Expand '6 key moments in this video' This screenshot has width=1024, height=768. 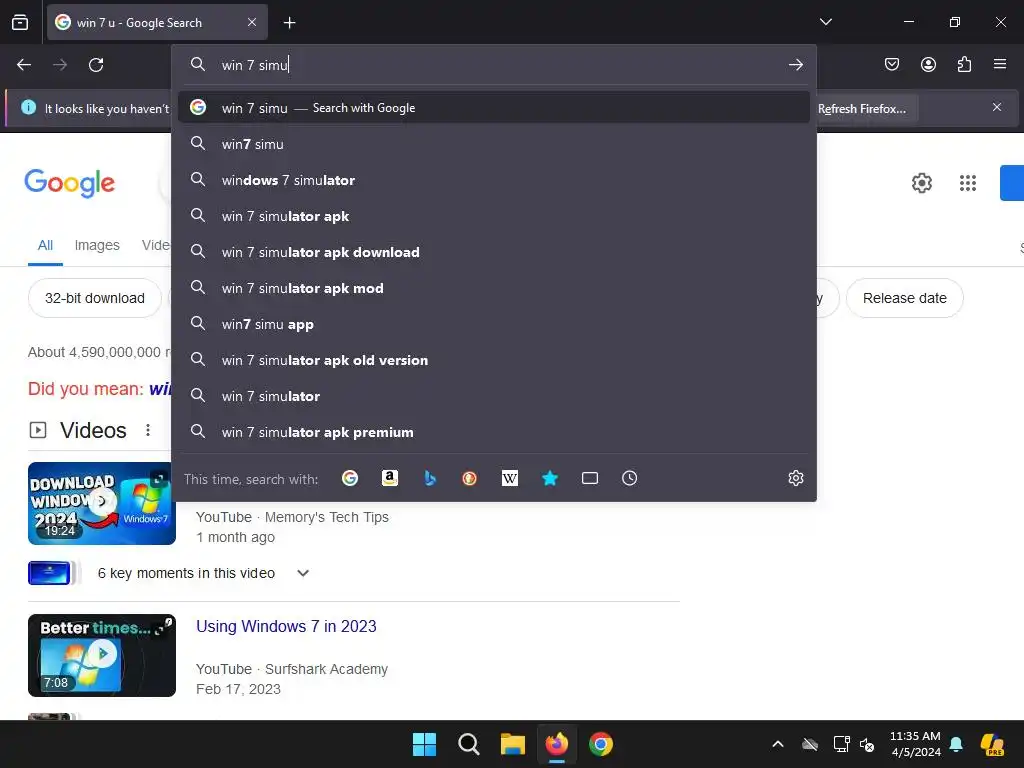(303, 573)
